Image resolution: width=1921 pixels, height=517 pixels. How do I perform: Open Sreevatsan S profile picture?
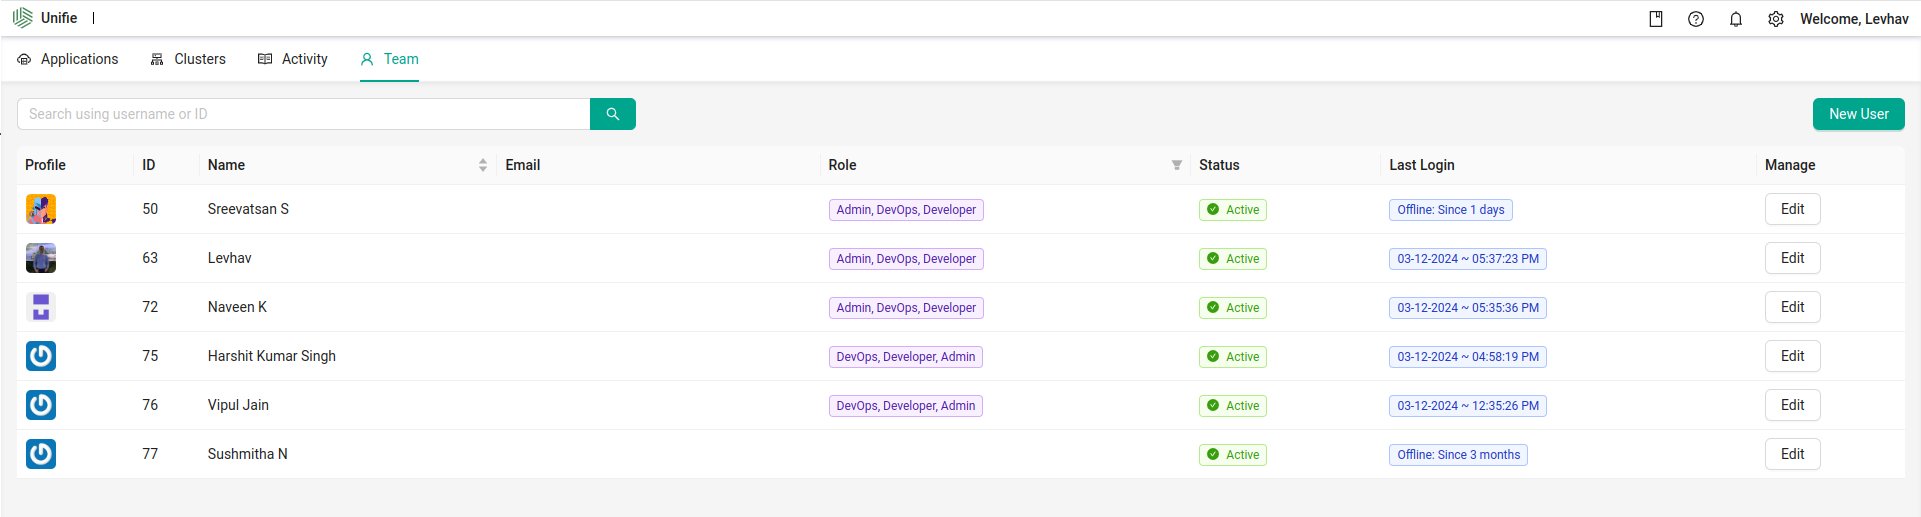click(x=41, y=209)
